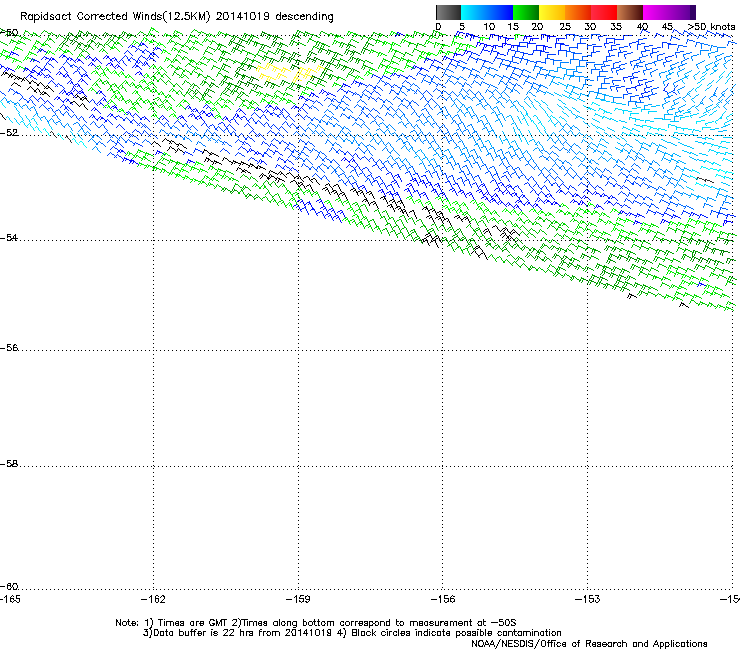This screenshot has height=650, width=740.
Task: Click the yellow 20-25 knots color swatch
Action: 552,12
